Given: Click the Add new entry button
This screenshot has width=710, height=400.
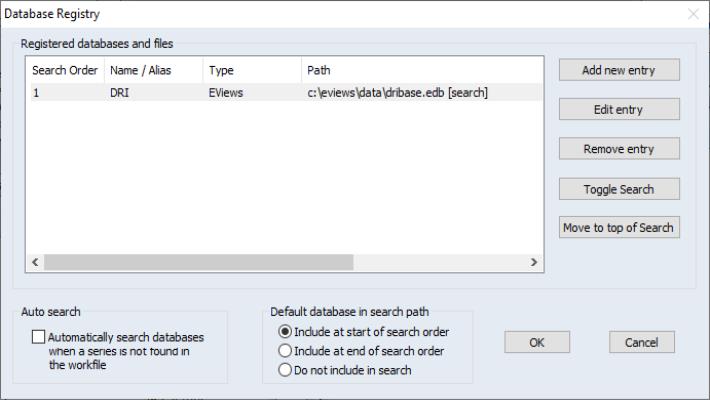Looking at the screenshot, I should point(619,70).
